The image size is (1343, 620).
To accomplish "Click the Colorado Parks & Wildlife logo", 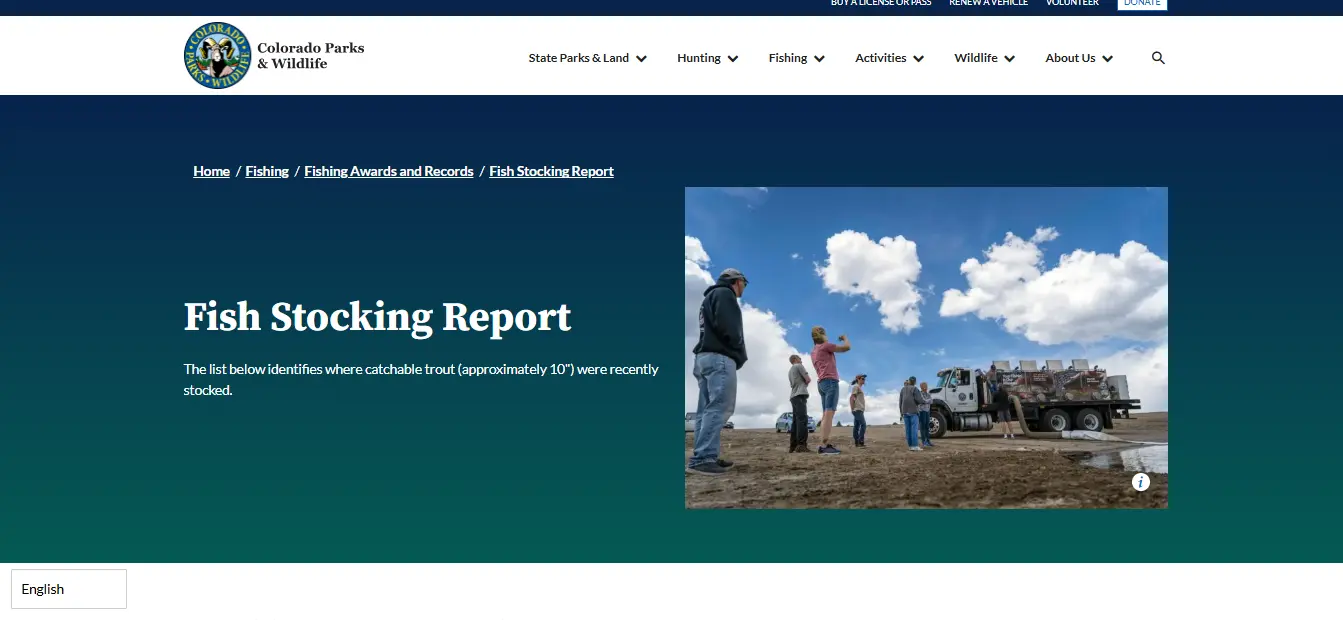I will [x=217, y=56].
